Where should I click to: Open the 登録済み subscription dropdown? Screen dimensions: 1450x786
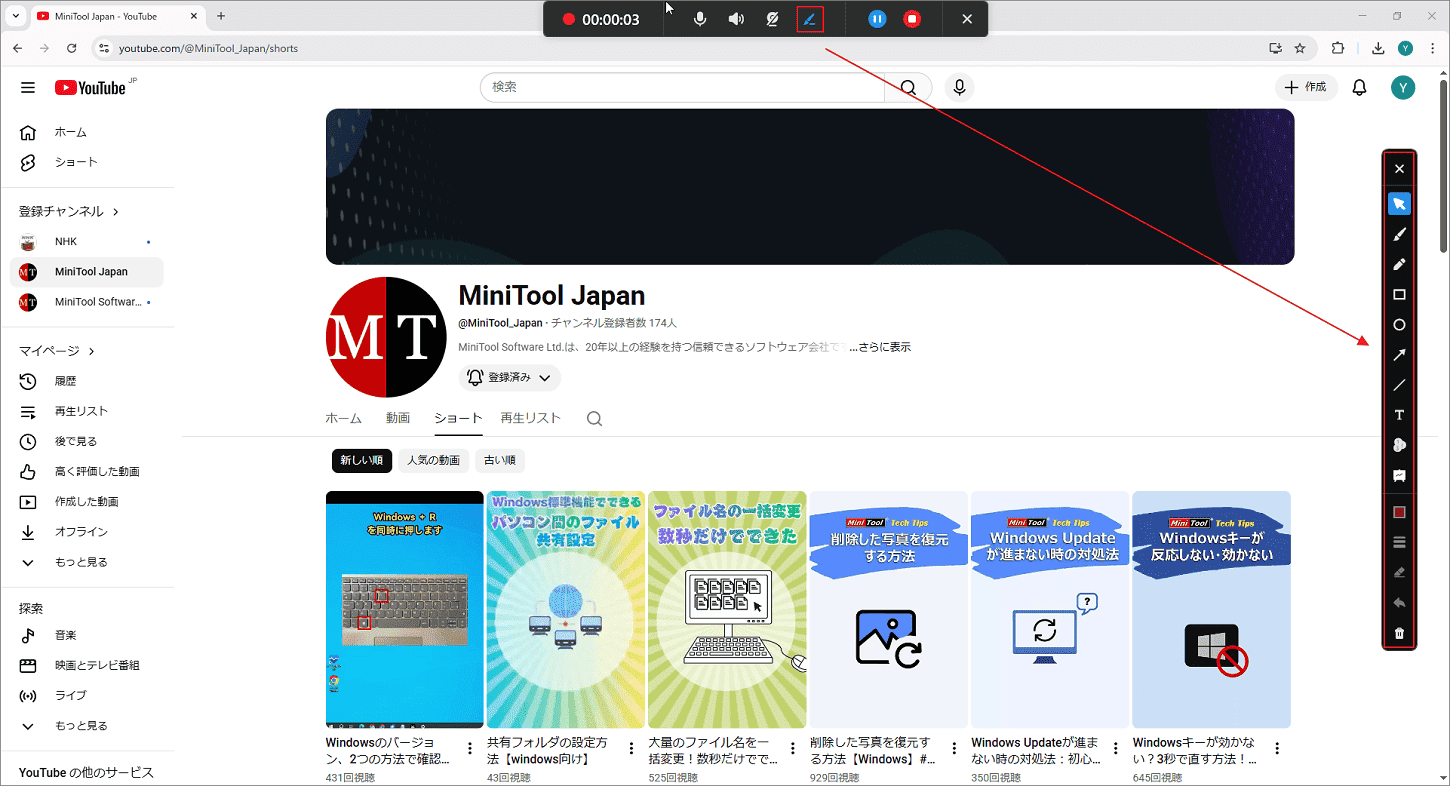(509, 377)
